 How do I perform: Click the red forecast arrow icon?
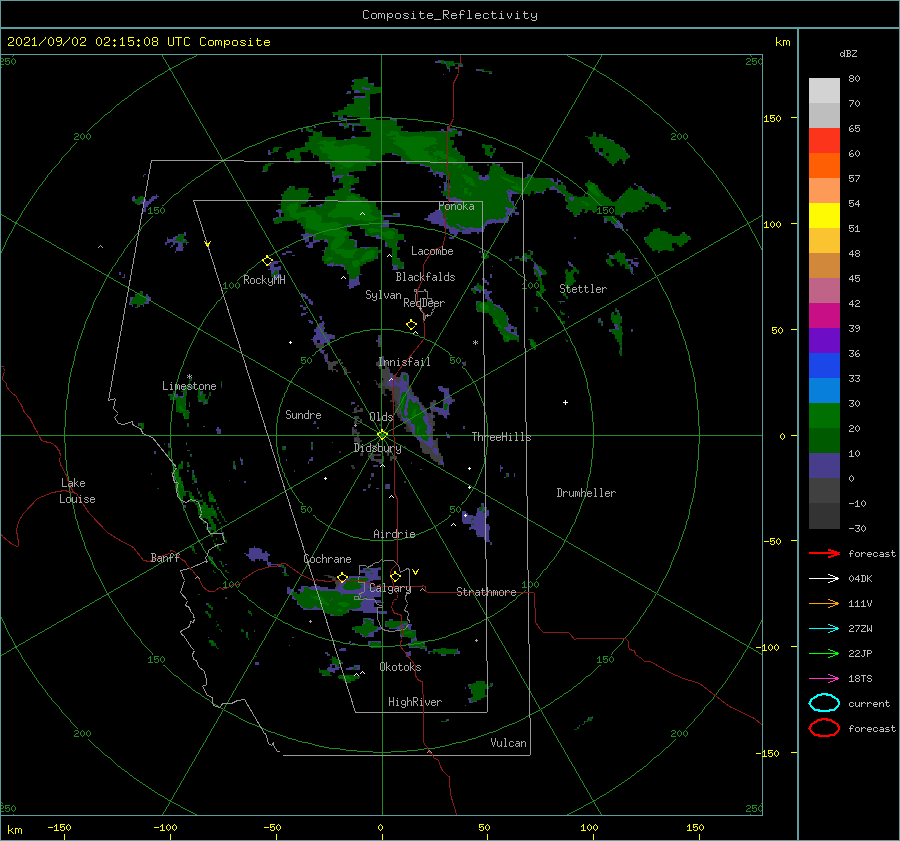824,553
